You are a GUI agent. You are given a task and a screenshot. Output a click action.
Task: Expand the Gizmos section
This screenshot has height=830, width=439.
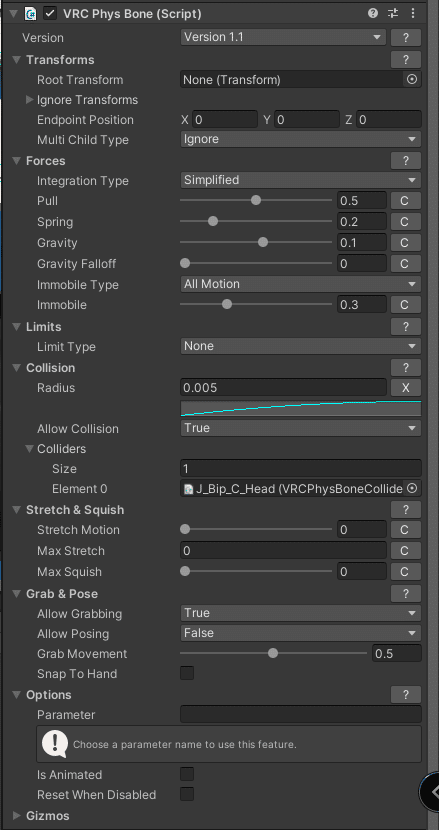tap(16, 815)
